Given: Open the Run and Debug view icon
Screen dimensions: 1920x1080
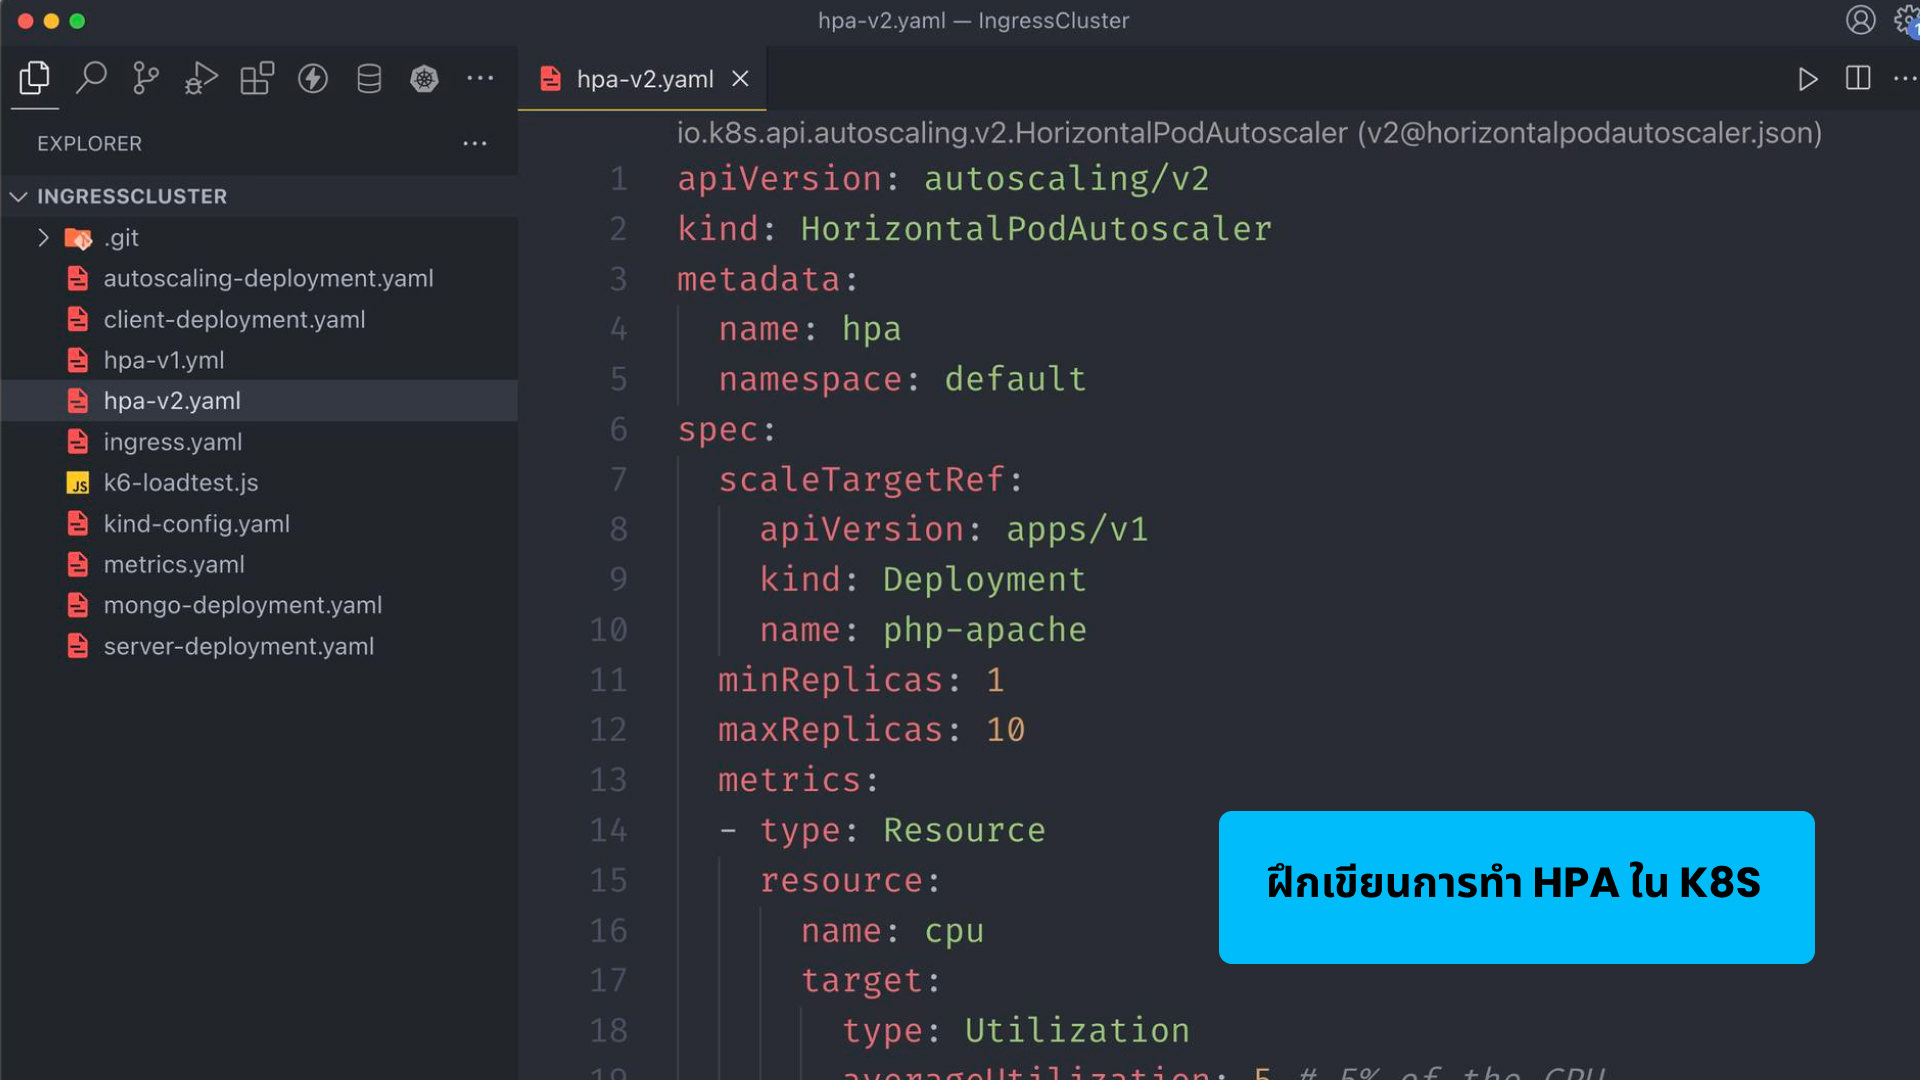Looking at the screenshot, I should pyautogui.click(x=201, y=78).
